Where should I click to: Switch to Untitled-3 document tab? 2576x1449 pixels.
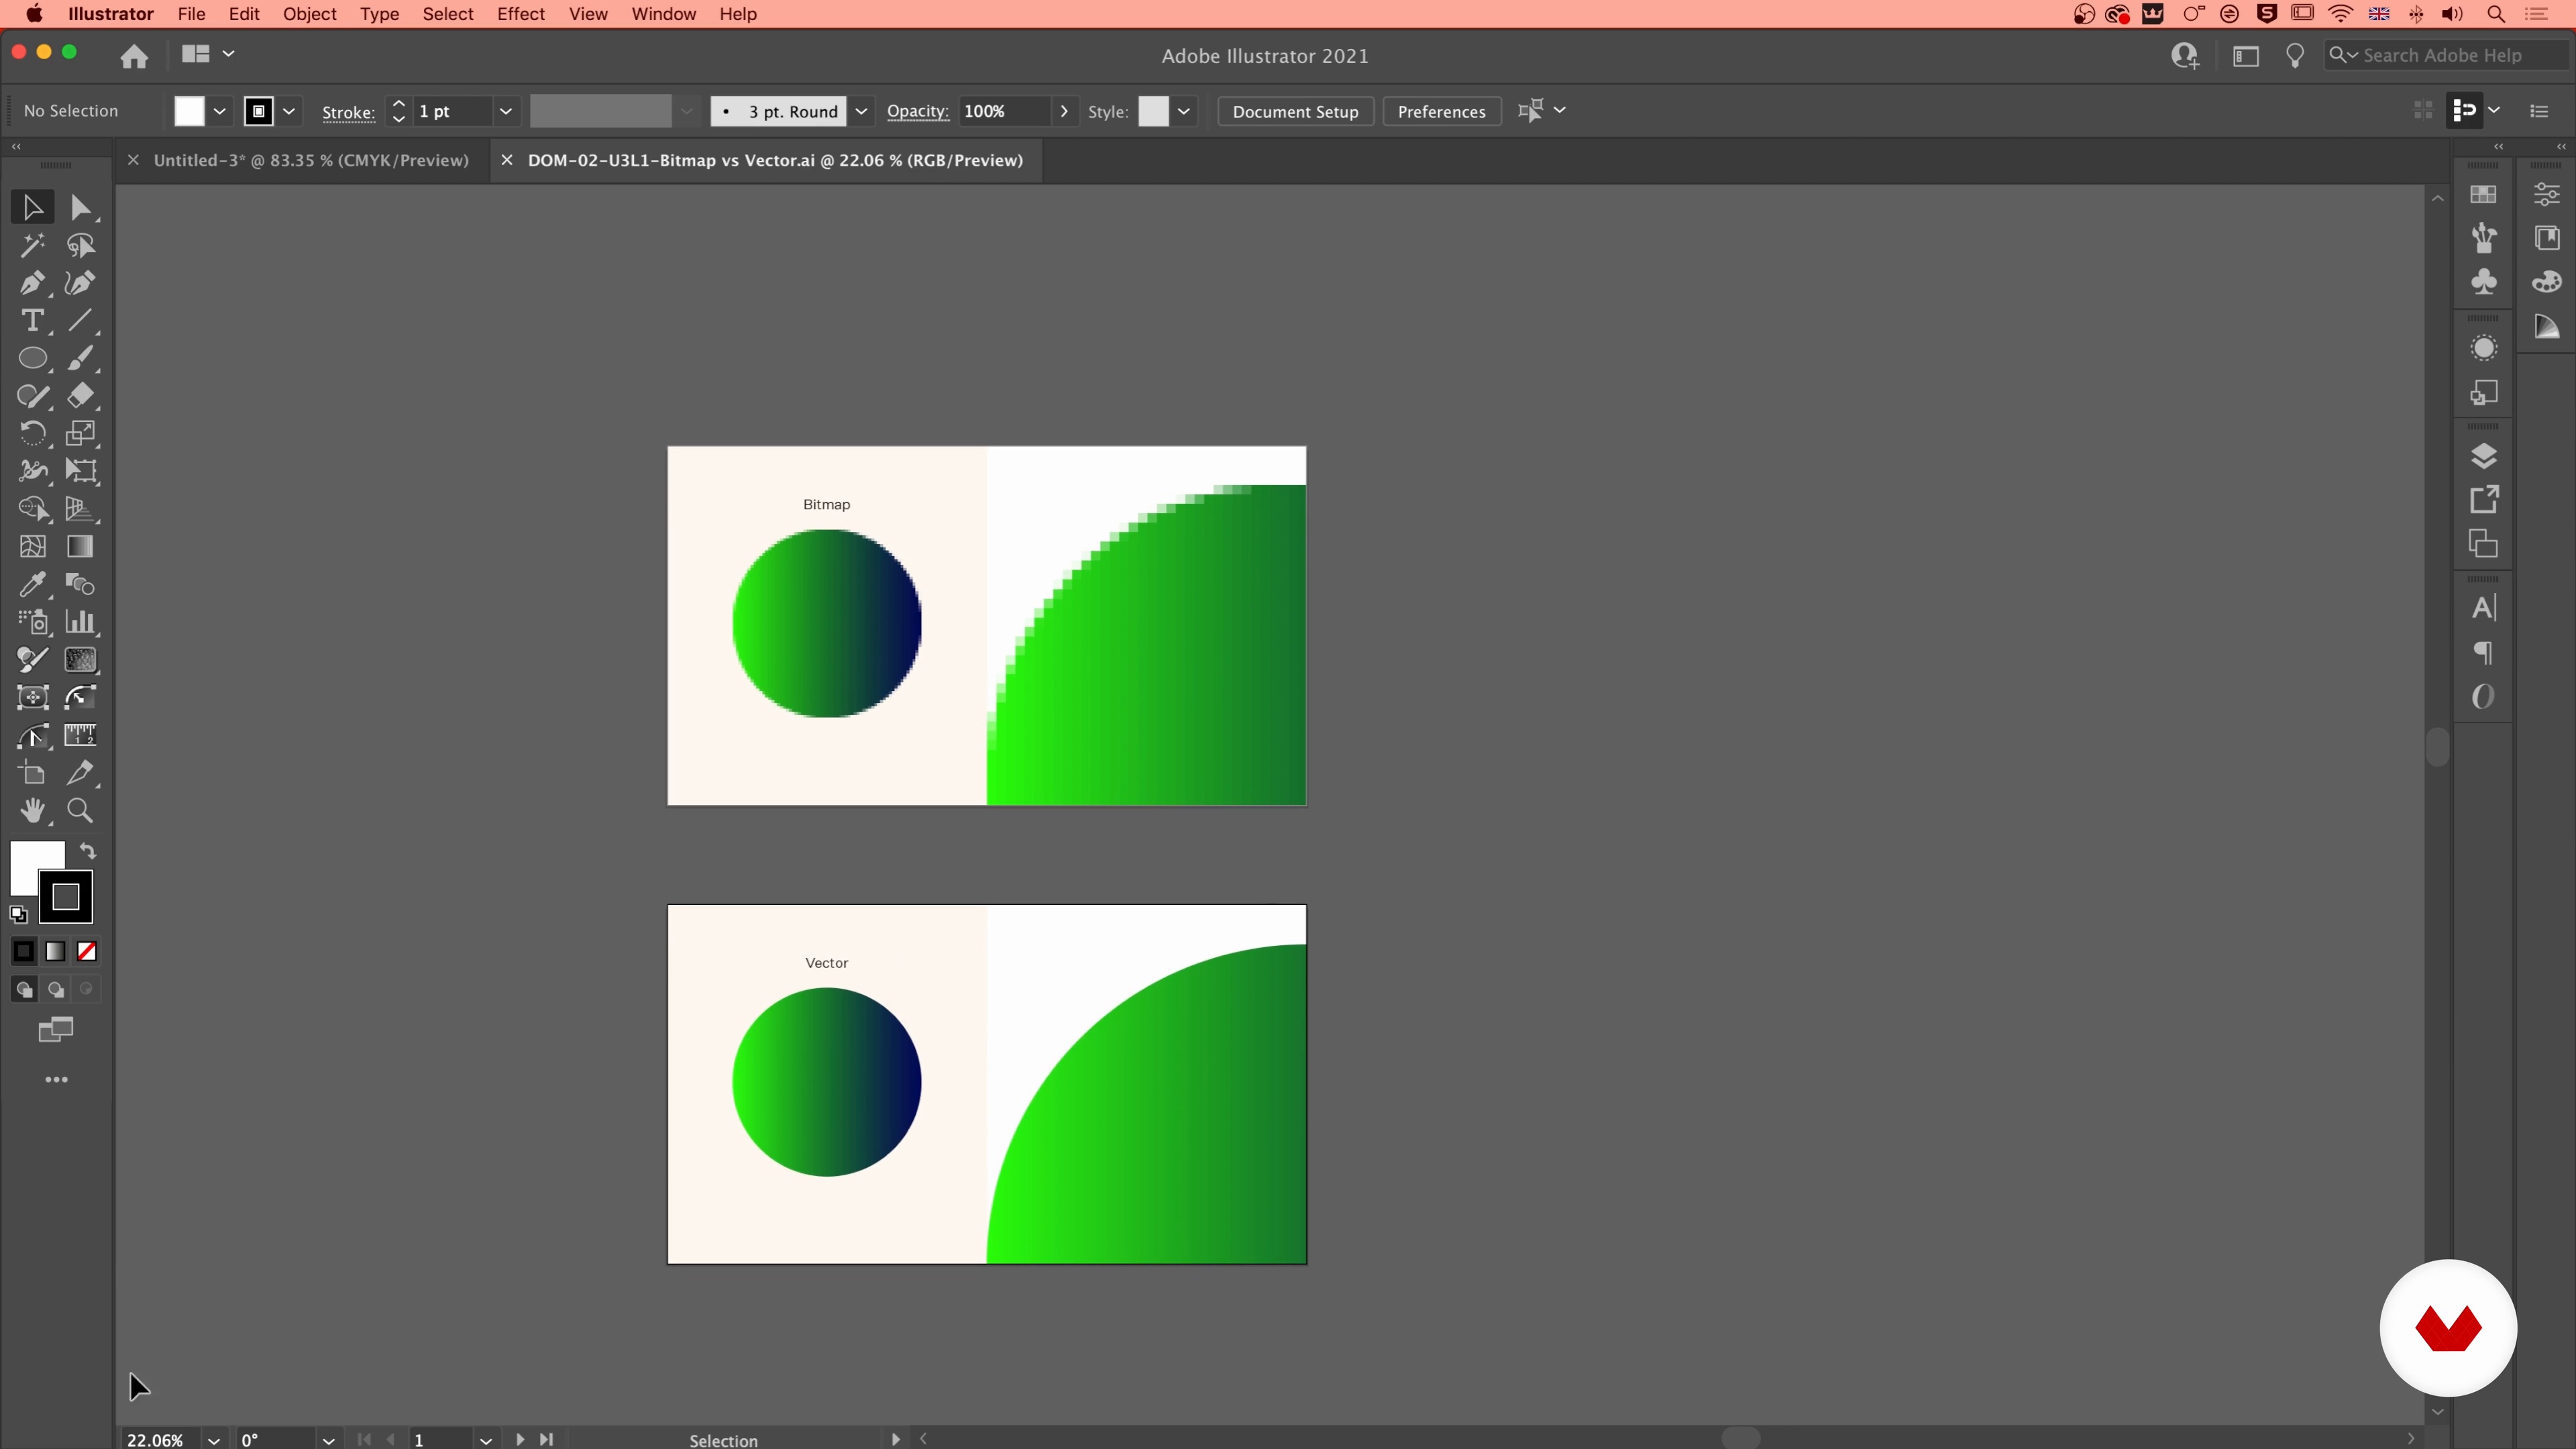(310, 160)
